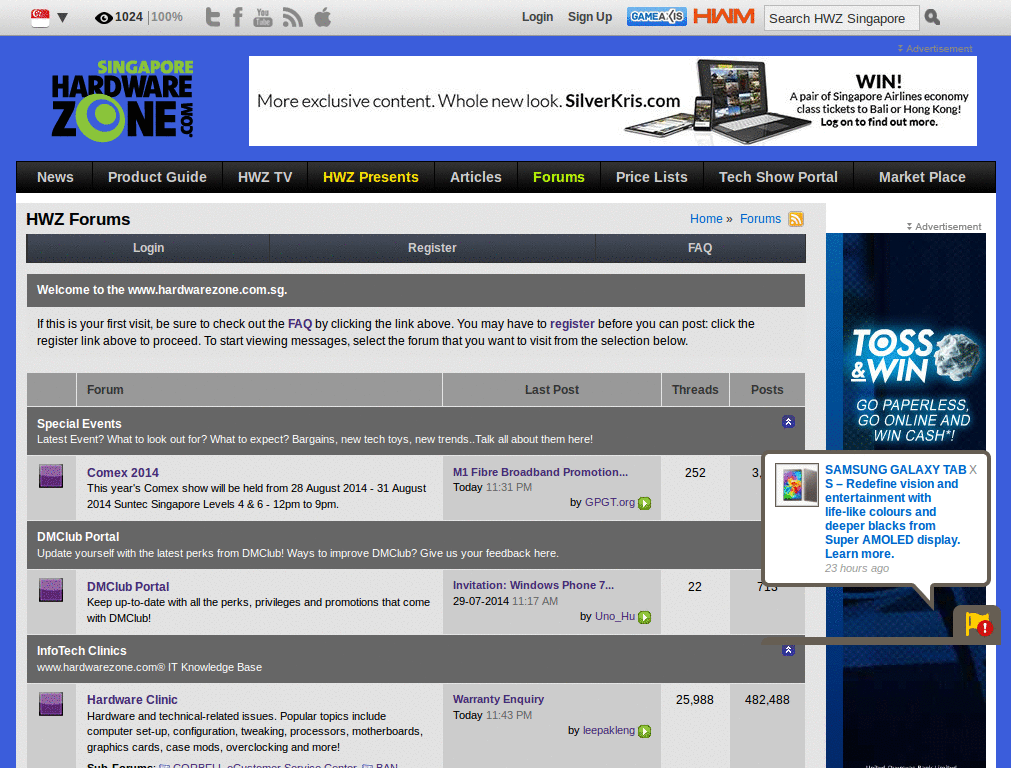The image size is (1024, 768).
Task: Click Register in the forum bar
Action: pyautogui.click(x=432, y=248)
